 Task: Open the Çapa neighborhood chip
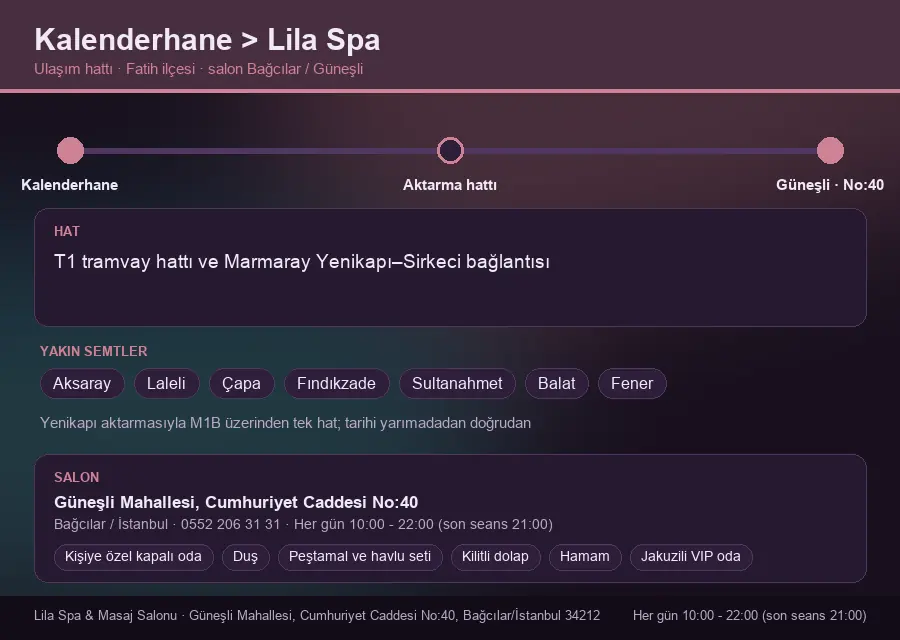(242, 383)
